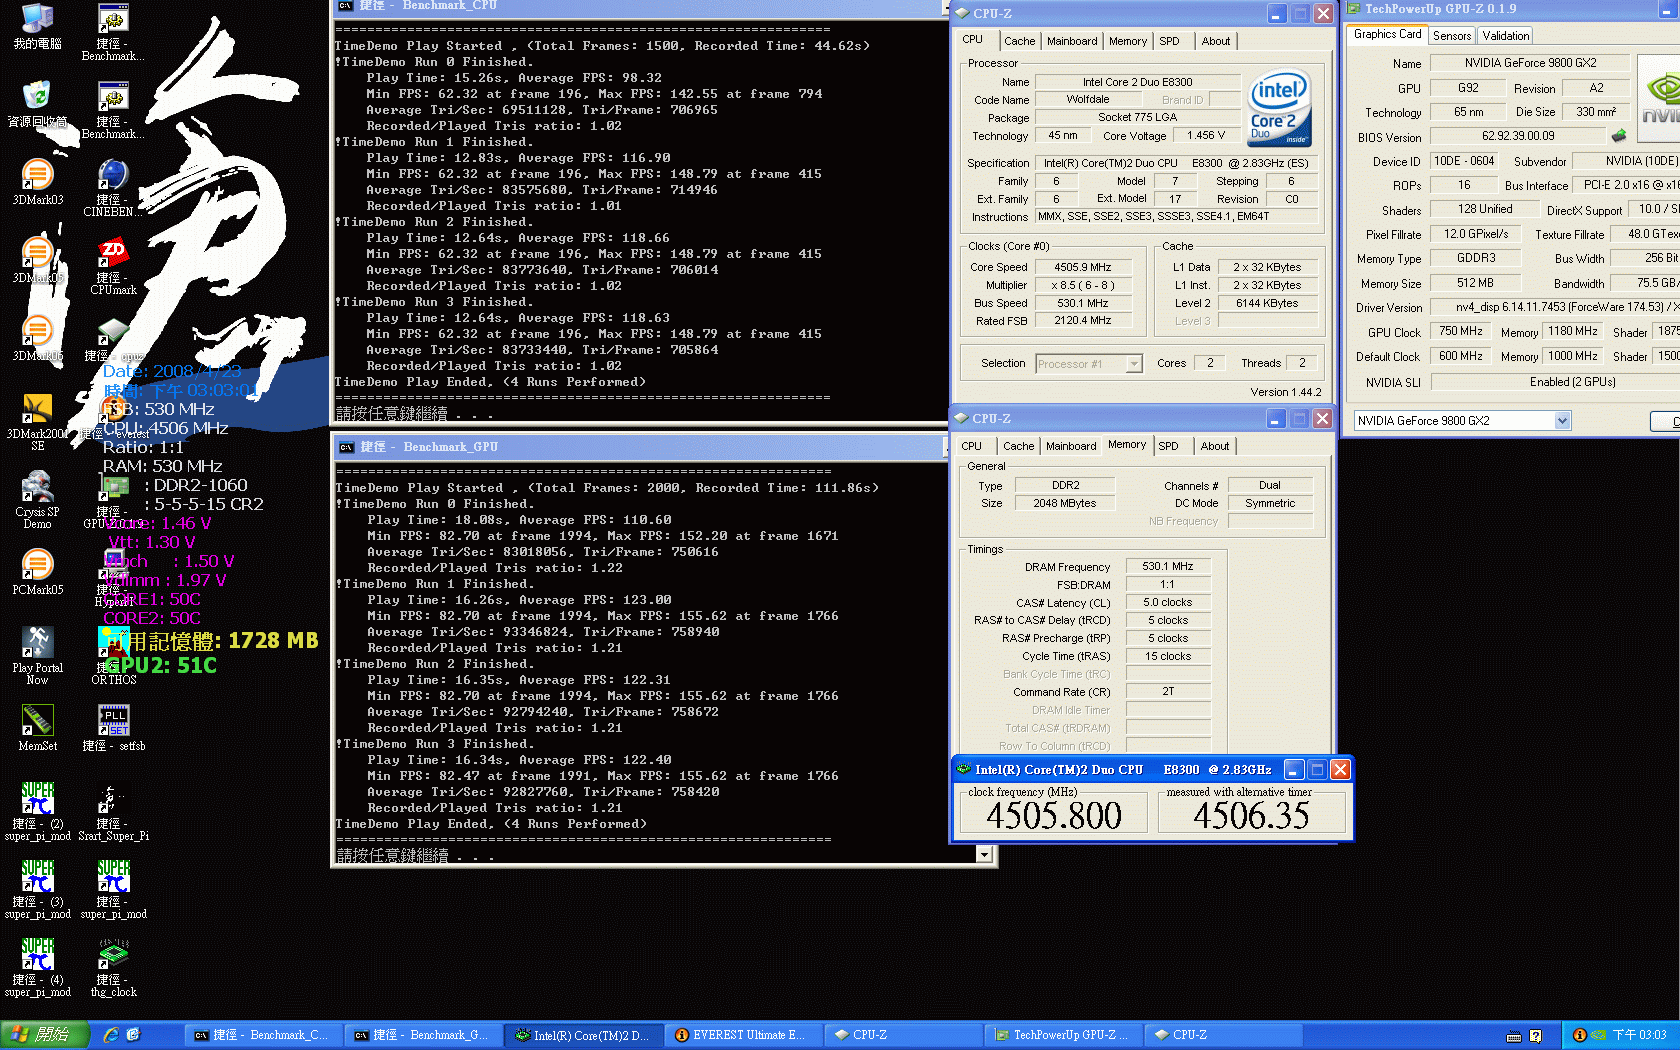This screenshot has height=1050, width=1680.
Task: Click the Core Voltage 1.456 V field
Action: 1206,135
